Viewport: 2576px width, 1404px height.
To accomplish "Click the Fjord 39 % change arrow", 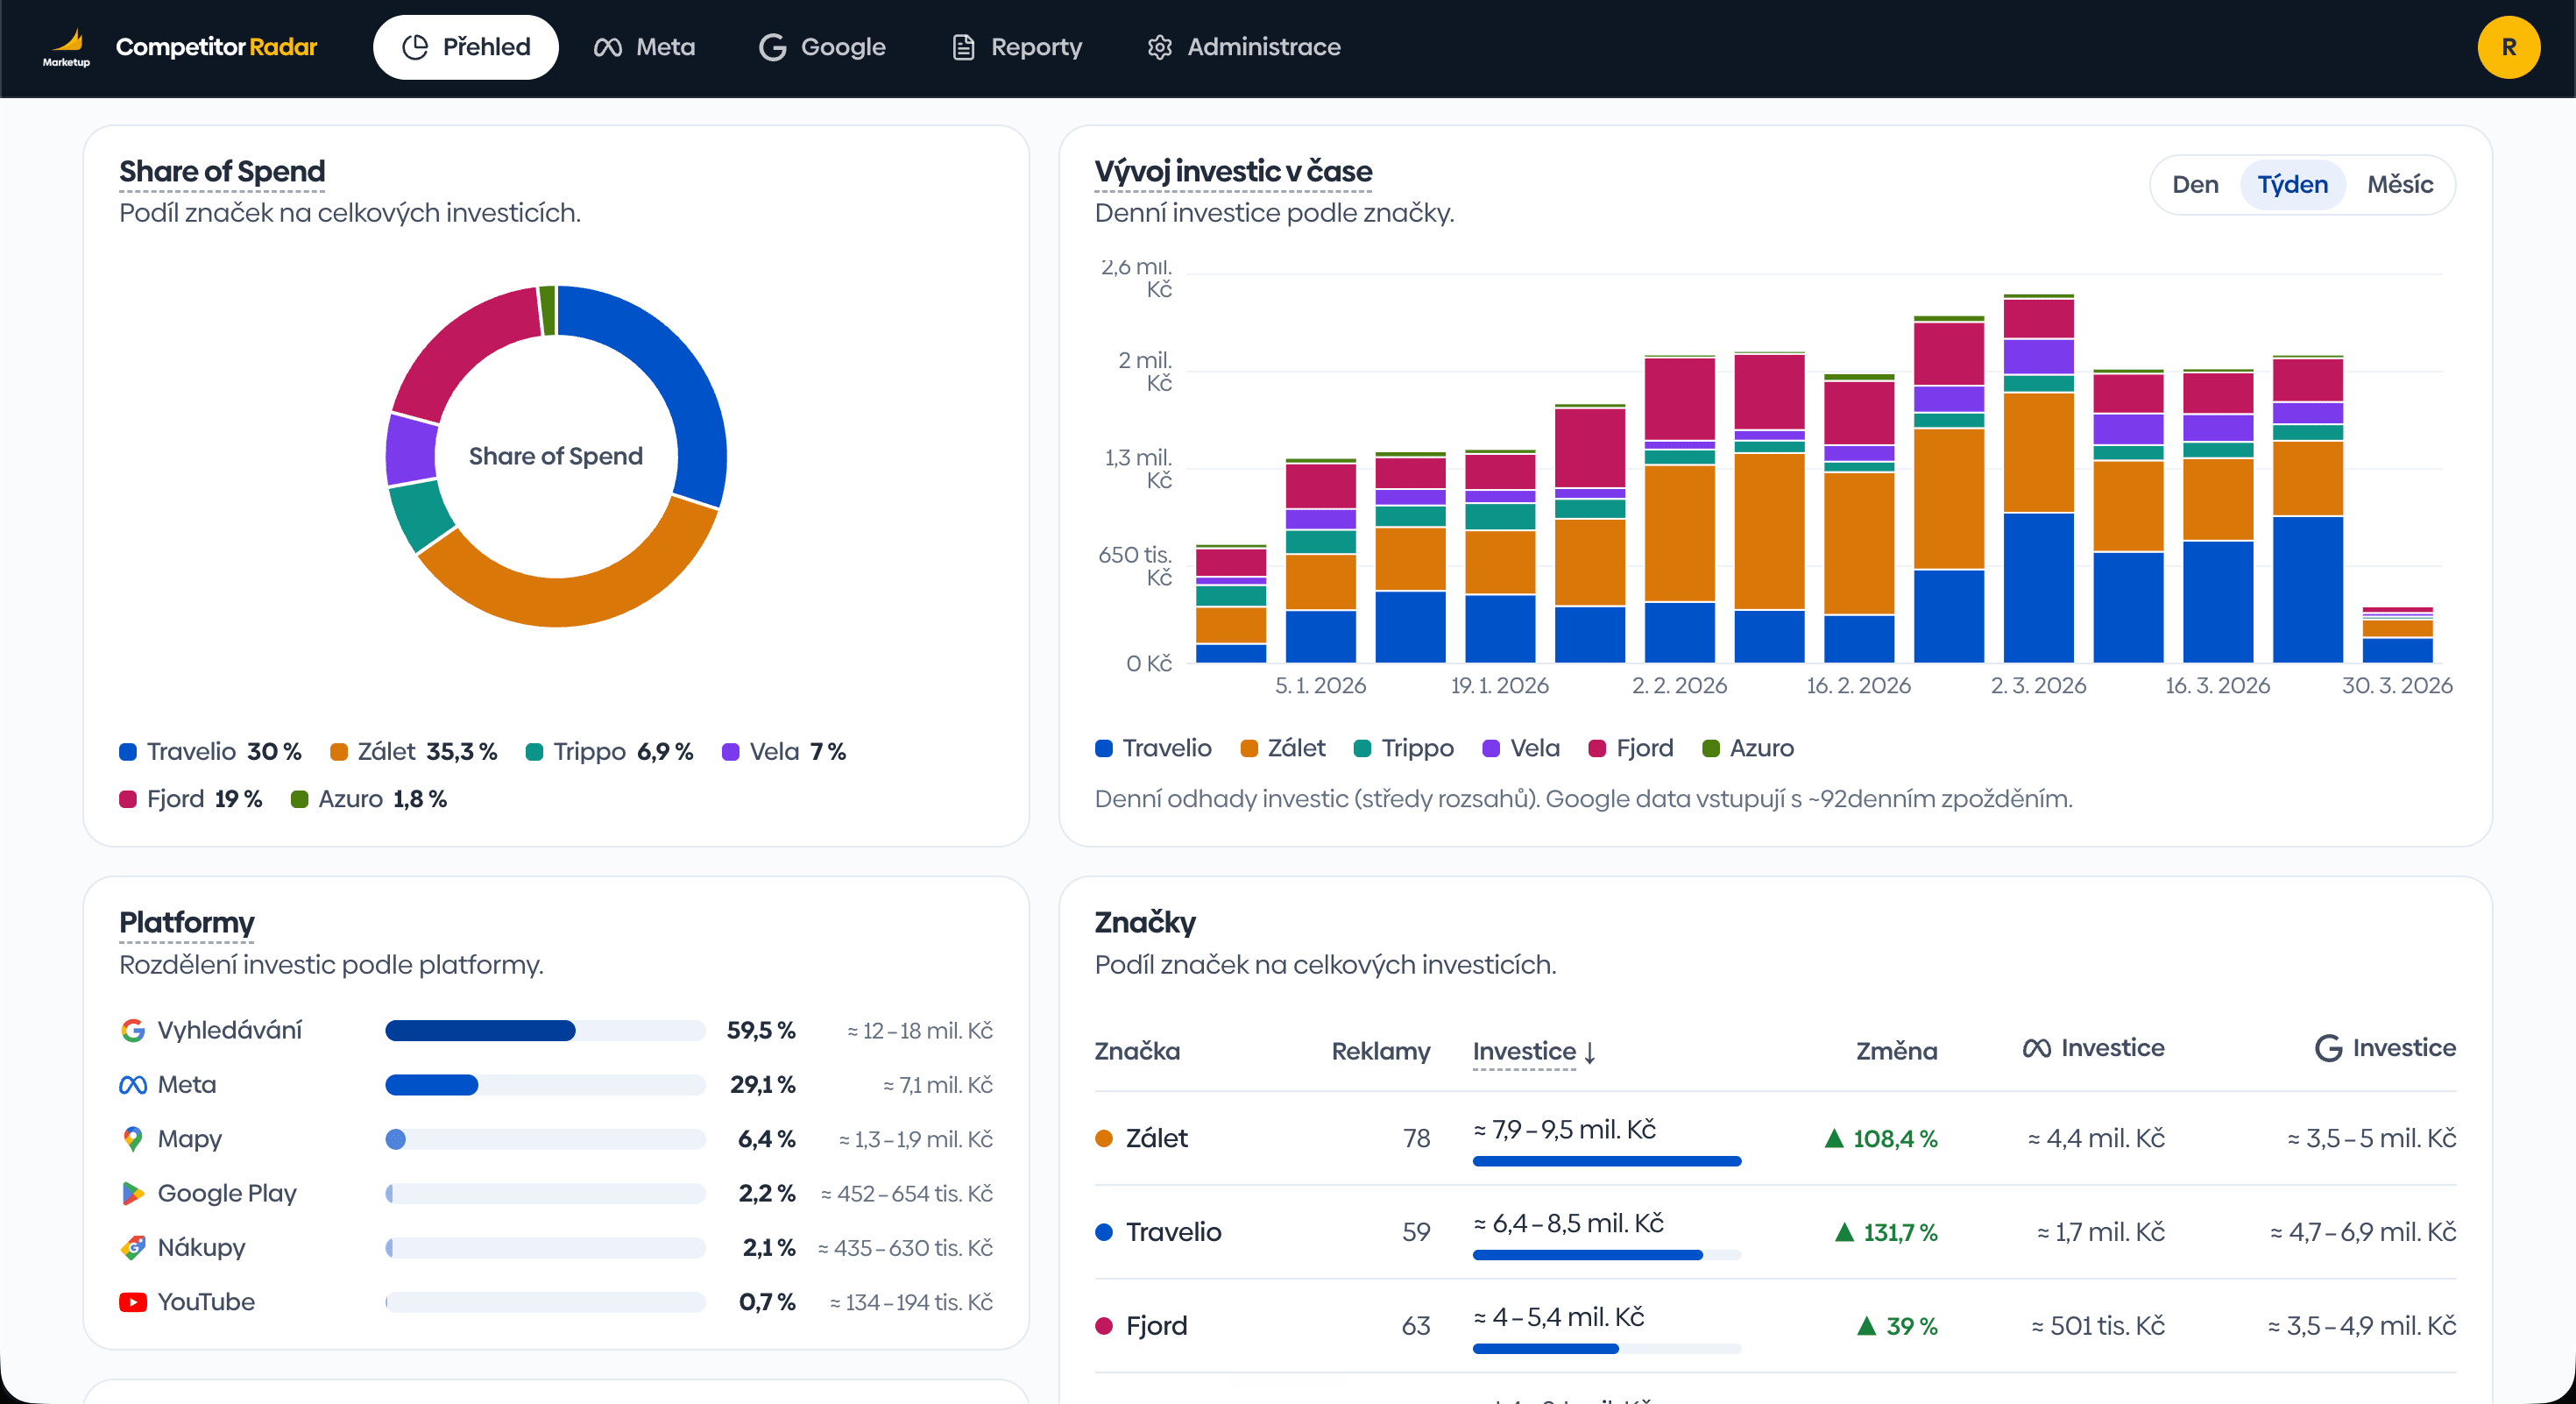I will point(1866,1326).
